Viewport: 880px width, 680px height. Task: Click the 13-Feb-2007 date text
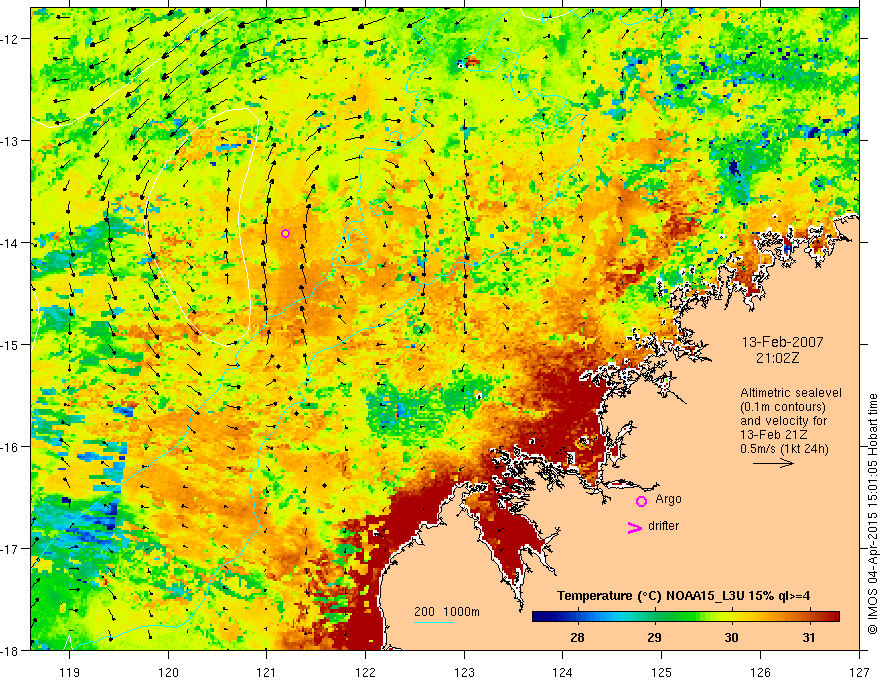click(x=783, y=342)
